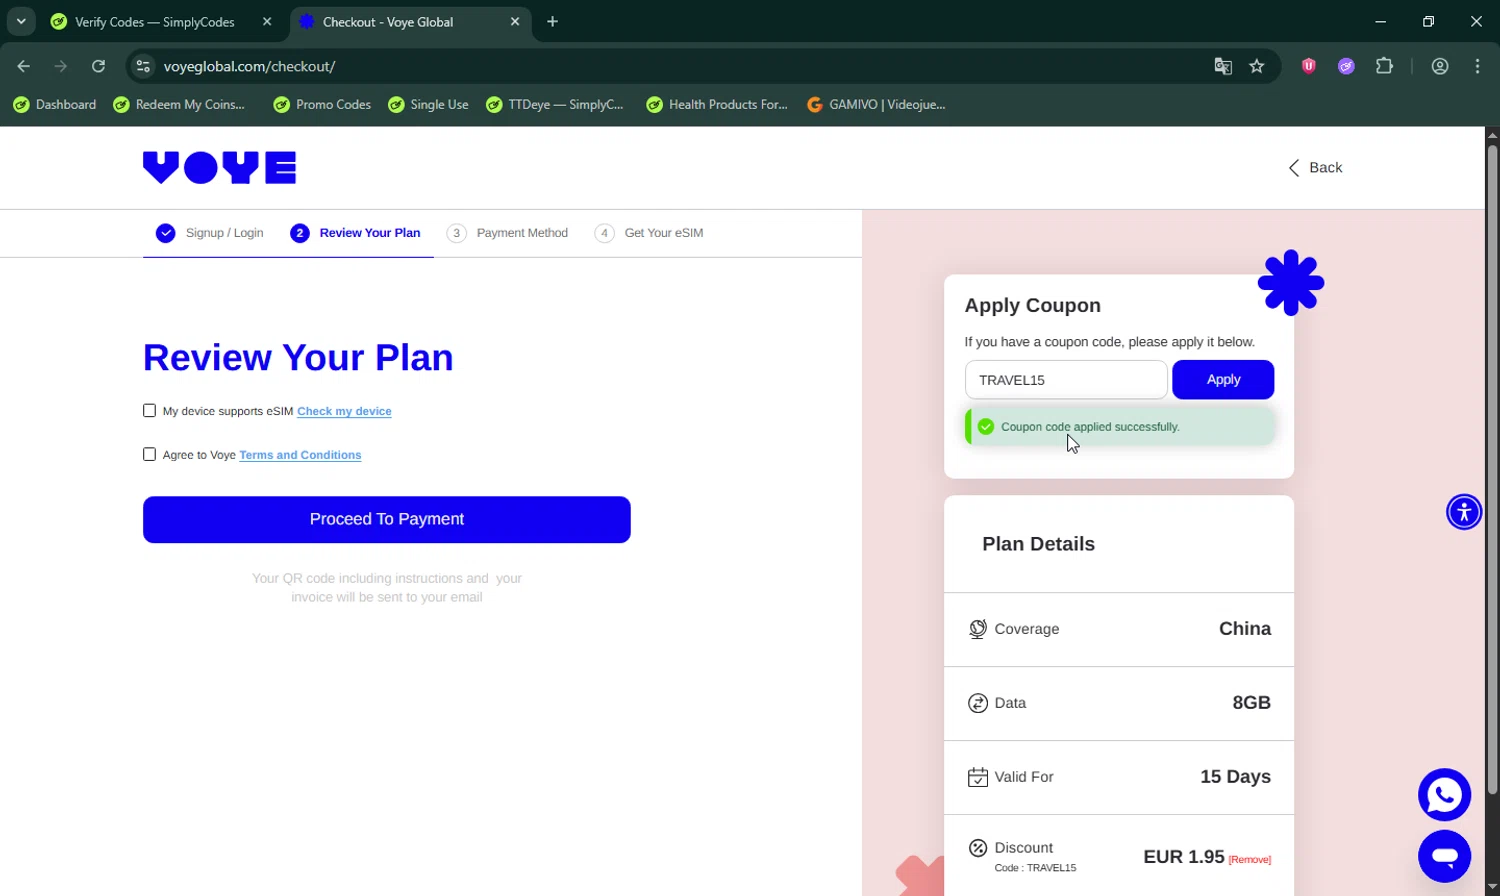Open the red shield extension icon
1500x896 pixels.
click(1308, 66)
